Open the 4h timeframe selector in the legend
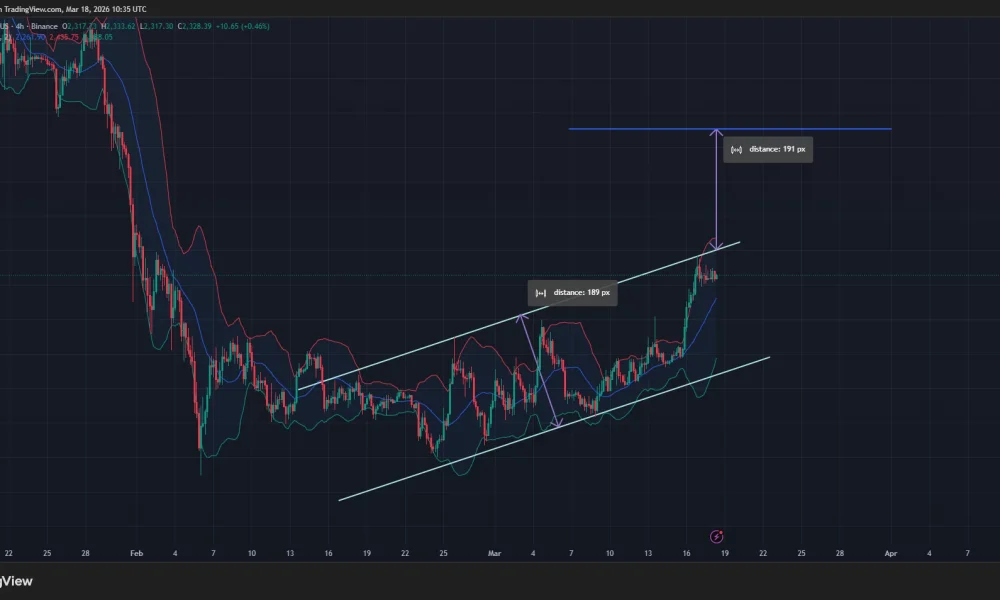 [x=18, y=26]
